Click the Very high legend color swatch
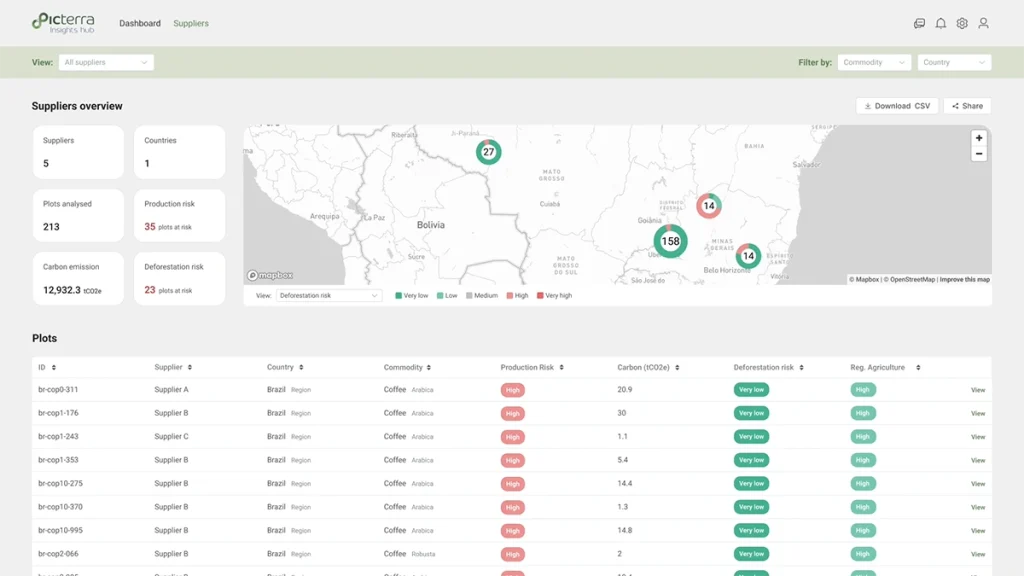This screenshot has width=1024, height=576. coord(540,296)
